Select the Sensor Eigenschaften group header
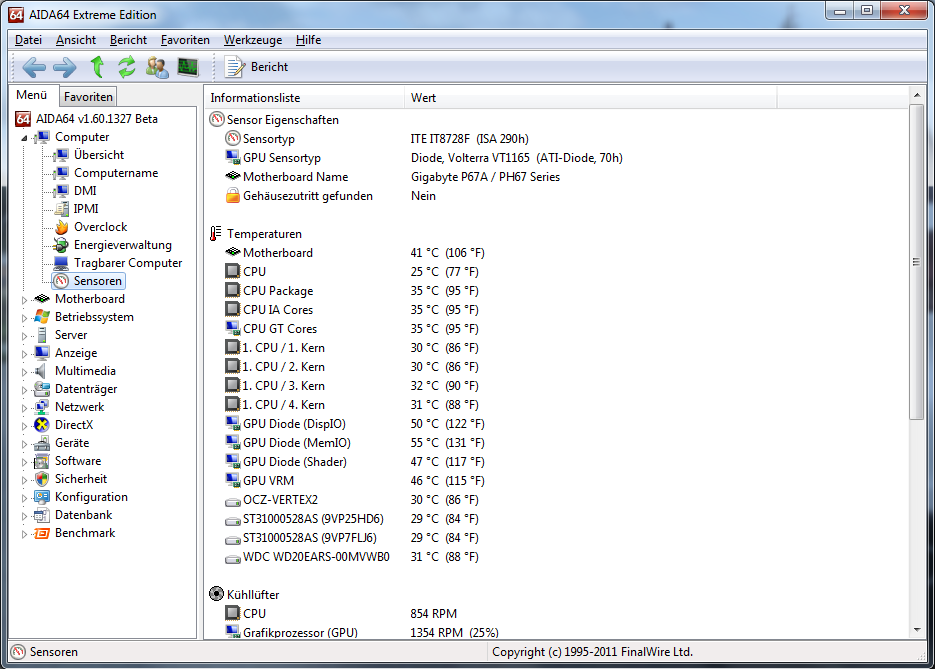Screen dimensions: 935x669 point(283,120)
